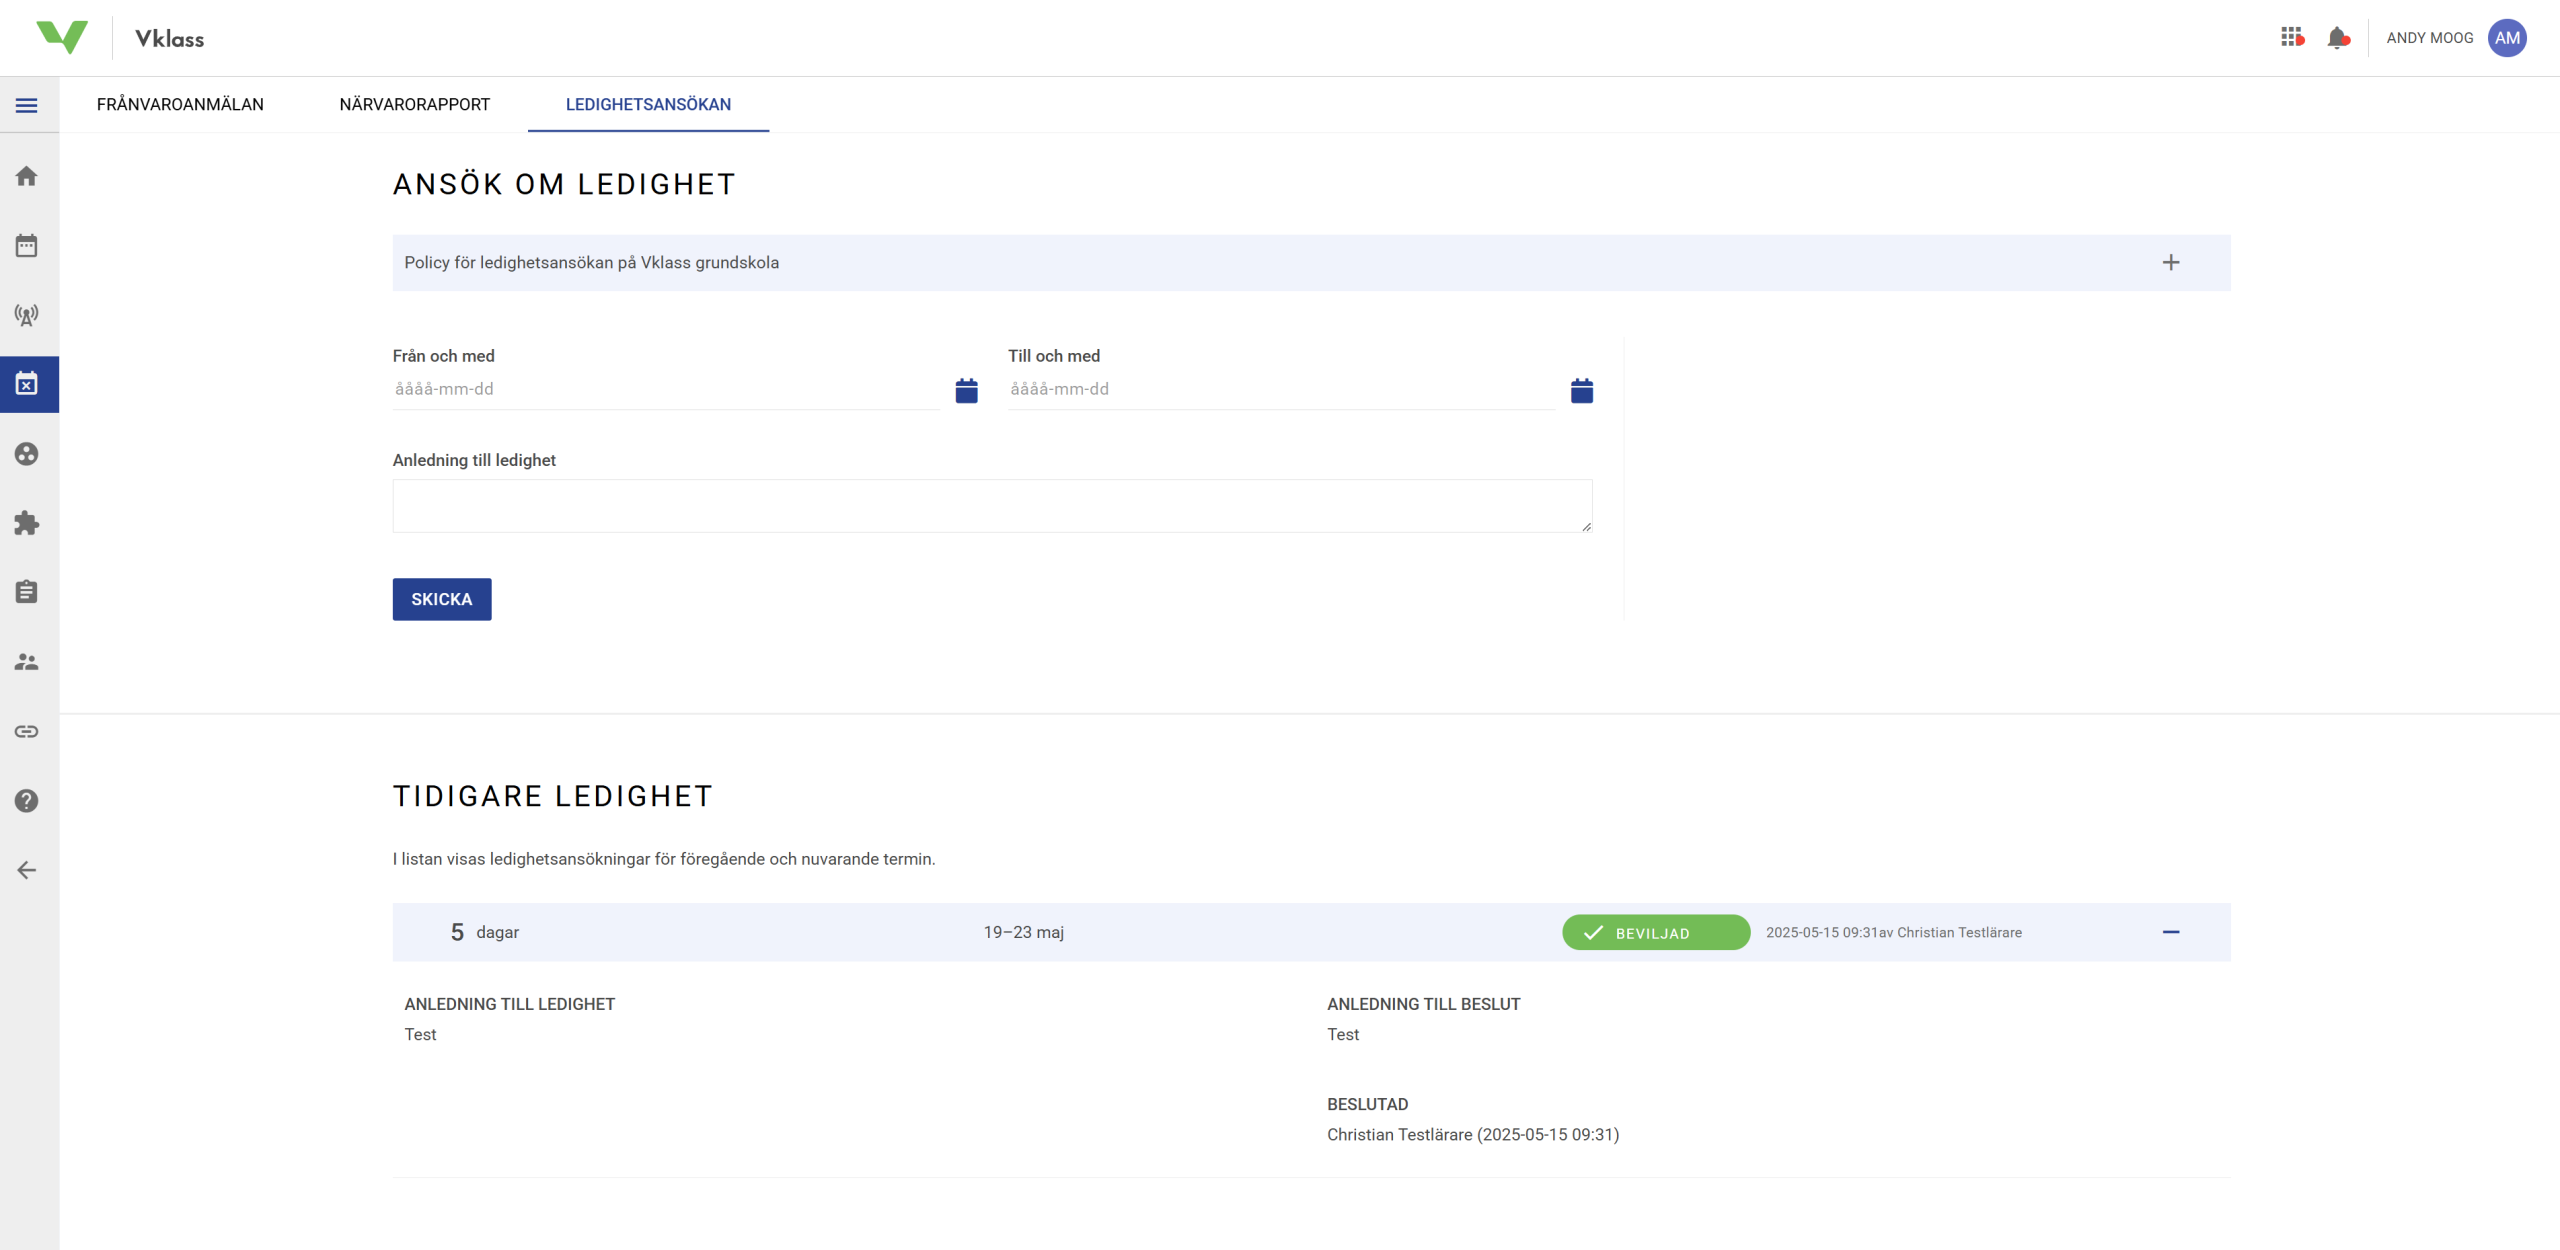Screen dimensions: 2560x1250
Task: Open the 'Från och med' date picker
Action: 966,391
